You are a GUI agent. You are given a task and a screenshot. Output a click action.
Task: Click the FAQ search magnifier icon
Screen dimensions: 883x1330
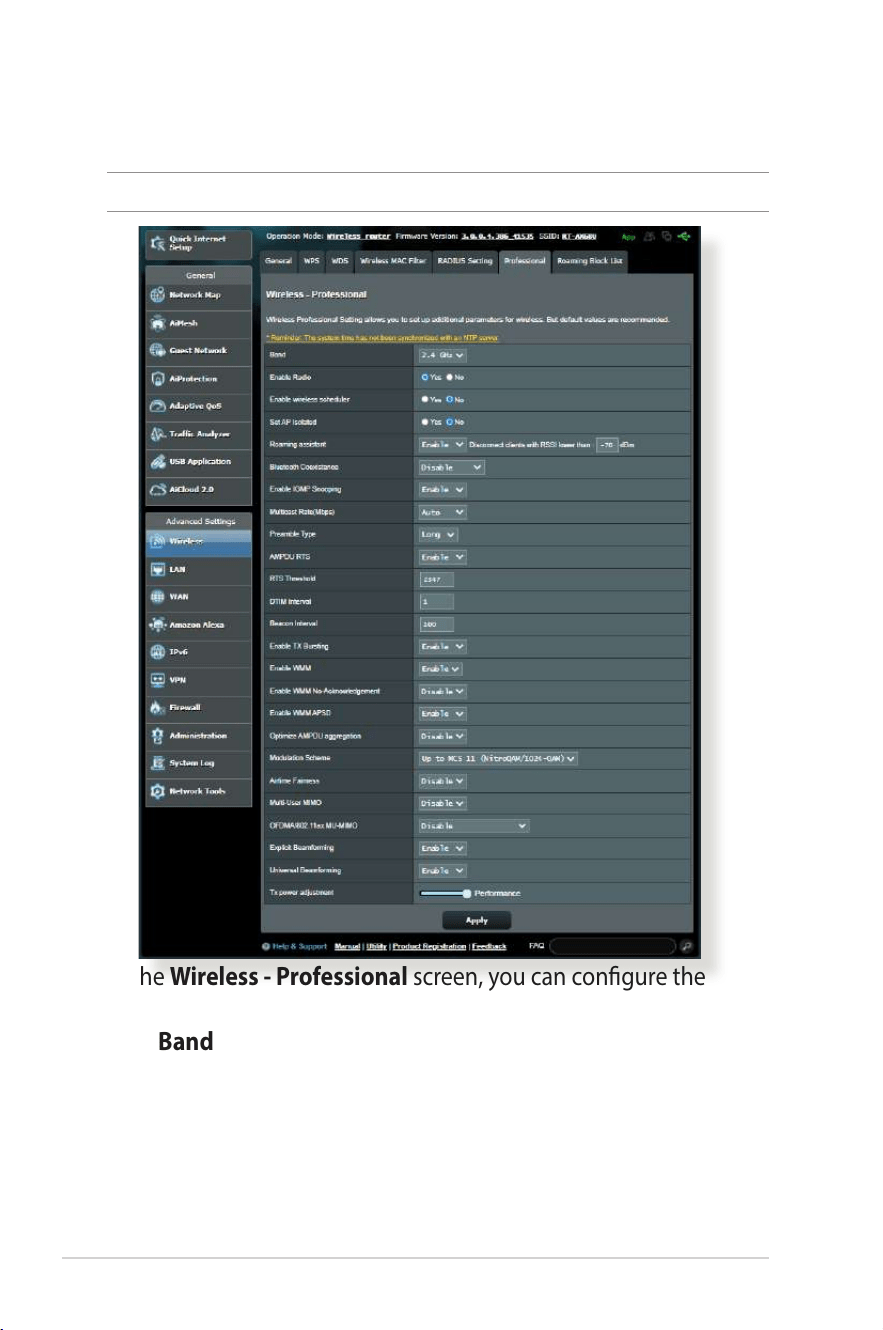(x=686, y=946)
